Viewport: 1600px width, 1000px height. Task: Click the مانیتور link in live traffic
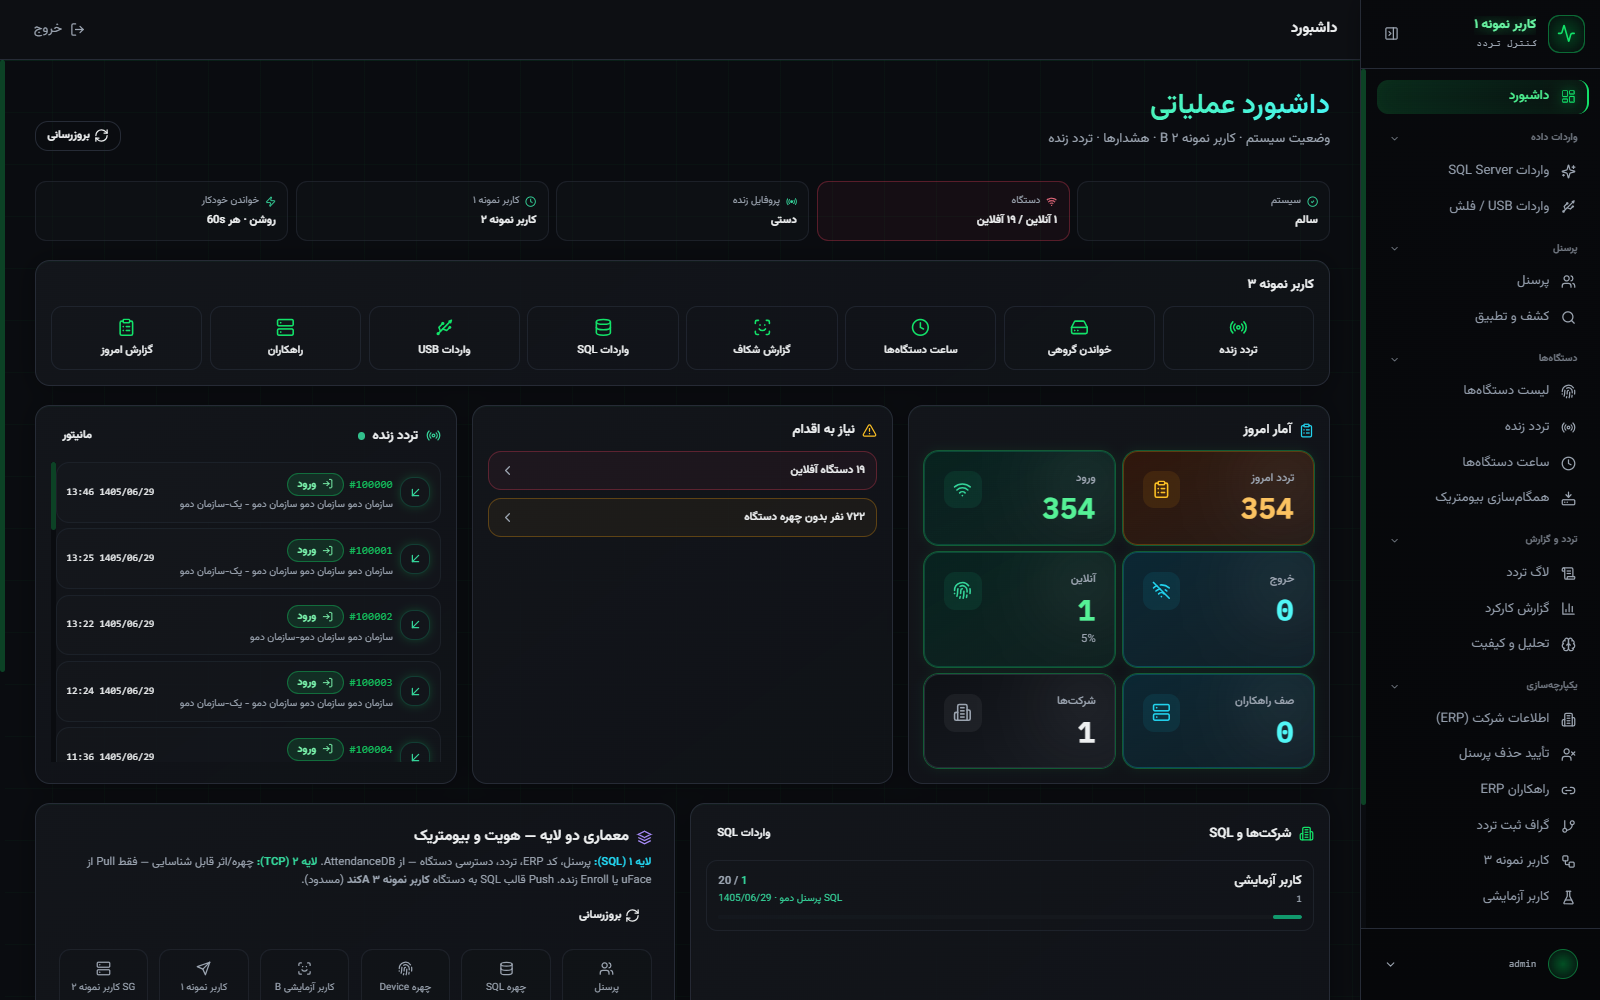pos(77,435)
